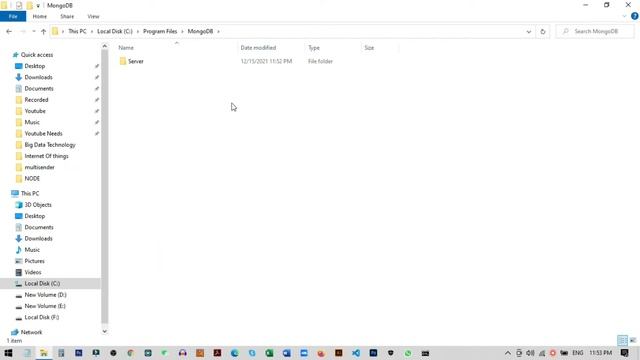Open Big Data Technology folder
640x360 pixels.
50,145
